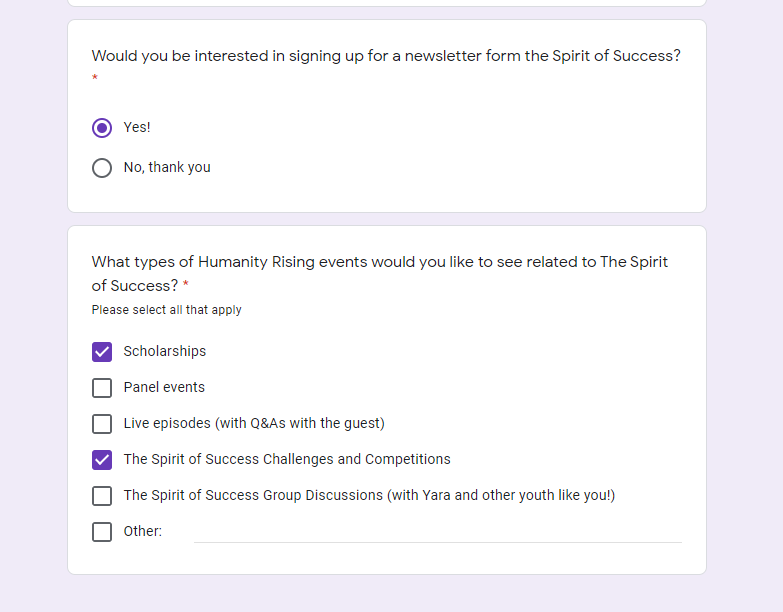Click the newsletter sign-up question heading
This screenshot has width=783, height=612.
386,56
